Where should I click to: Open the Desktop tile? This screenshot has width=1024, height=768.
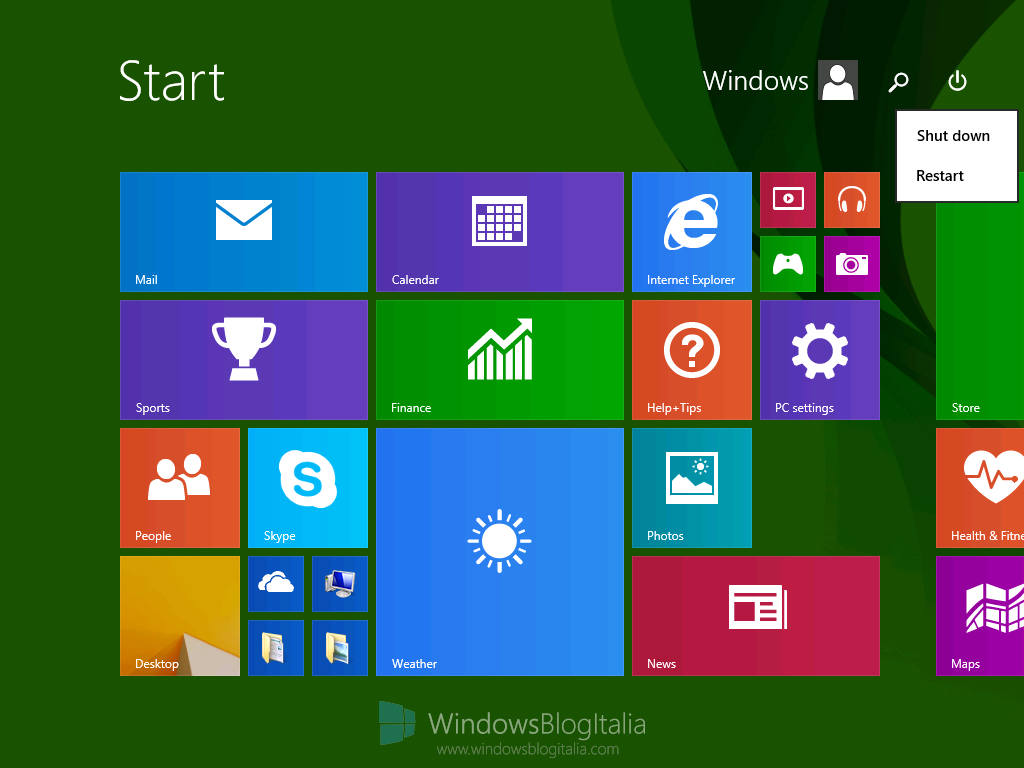[x=180, y=616]
